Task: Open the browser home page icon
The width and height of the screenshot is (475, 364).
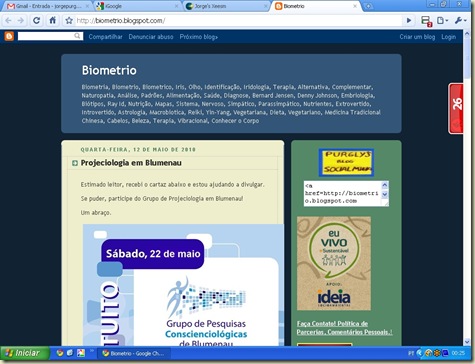Action: (x=53, y=21)
